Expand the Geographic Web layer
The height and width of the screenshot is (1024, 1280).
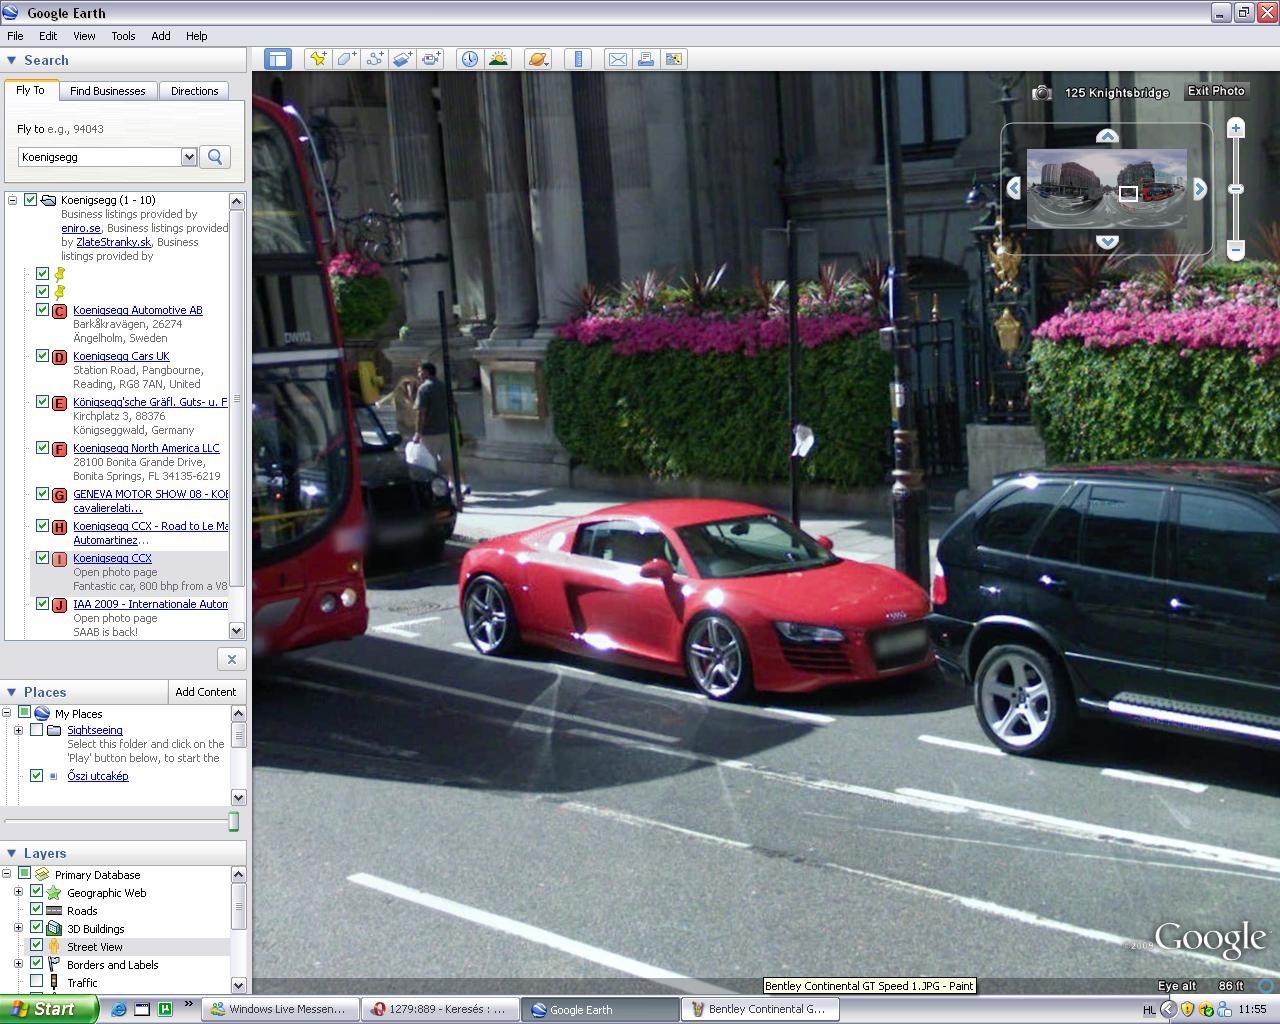tap(18, 893)
